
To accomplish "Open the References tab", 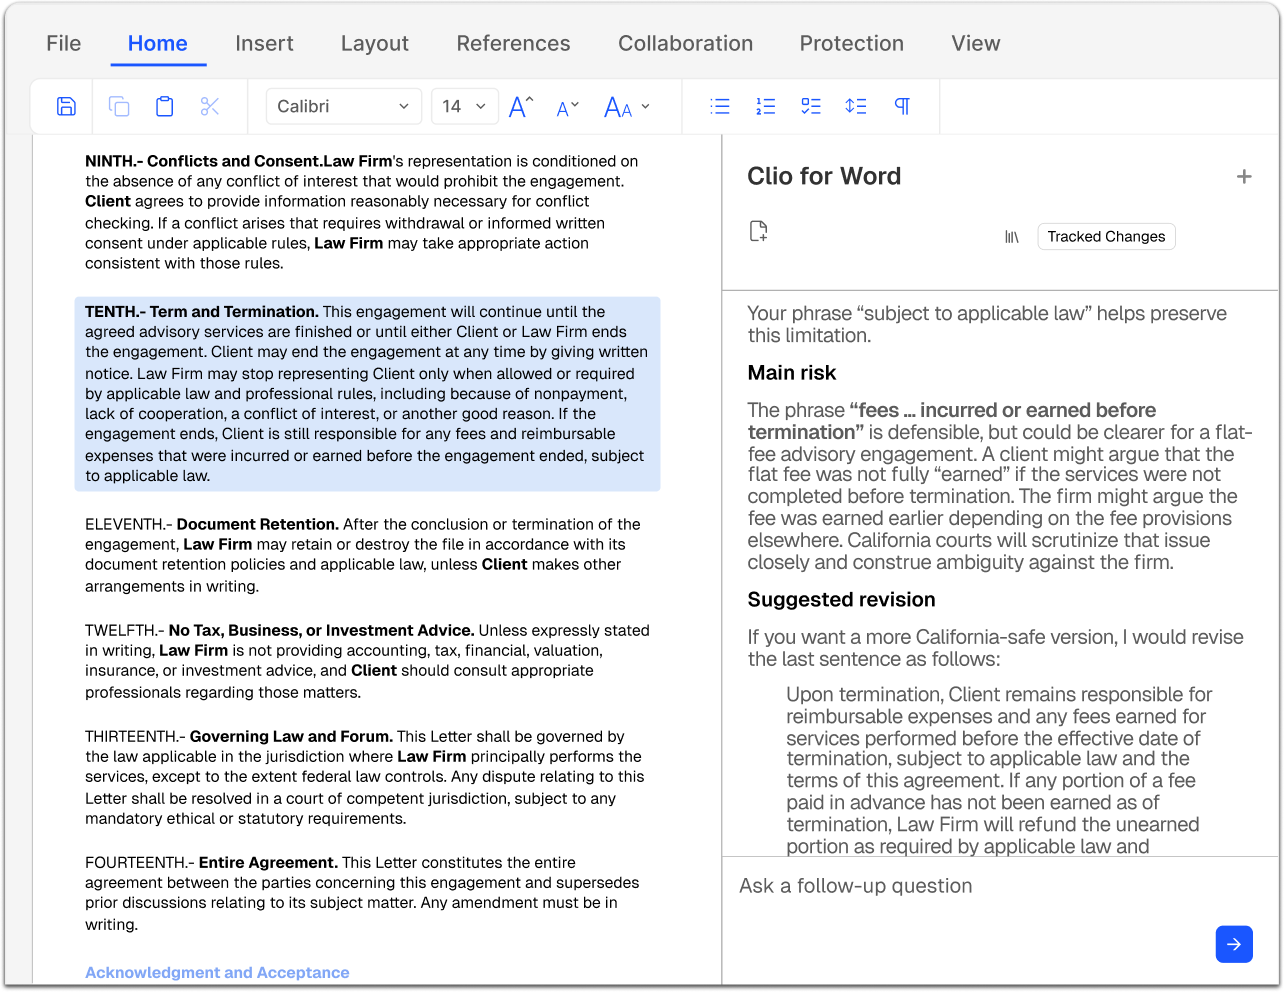I will coord(513,43).
